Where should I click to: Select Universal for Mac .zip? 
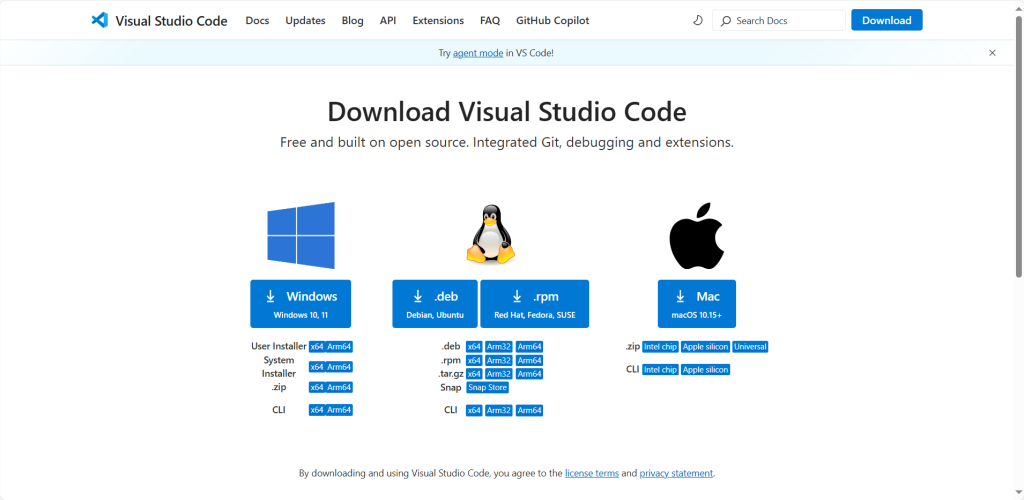point(750,347)
